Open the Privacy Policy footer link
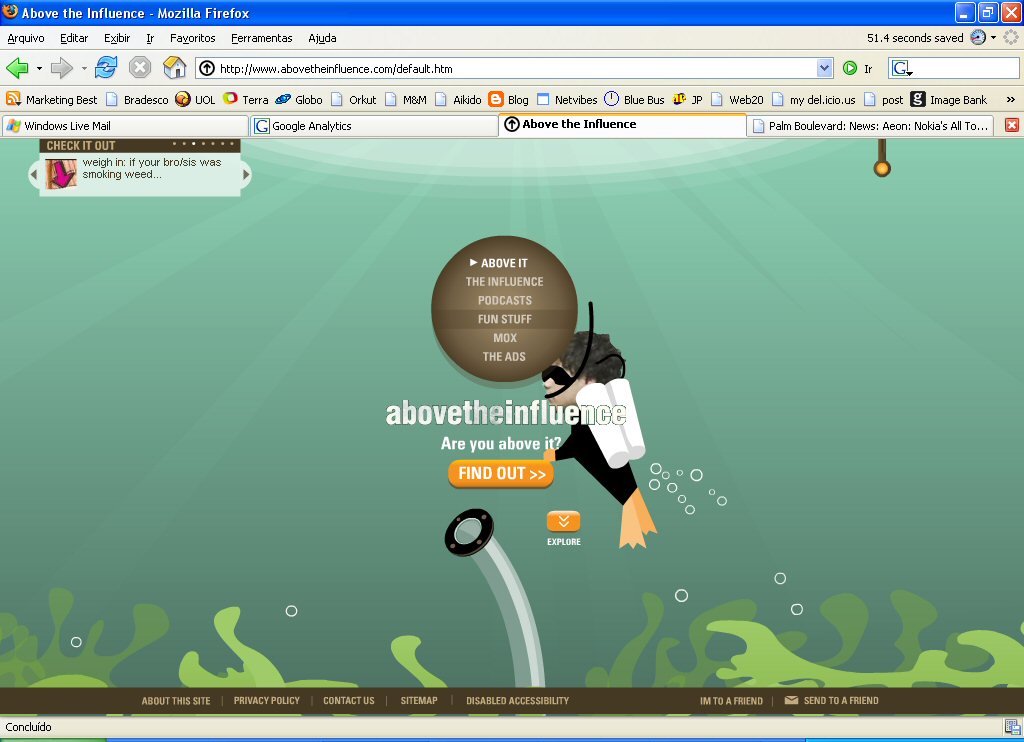 266,701
